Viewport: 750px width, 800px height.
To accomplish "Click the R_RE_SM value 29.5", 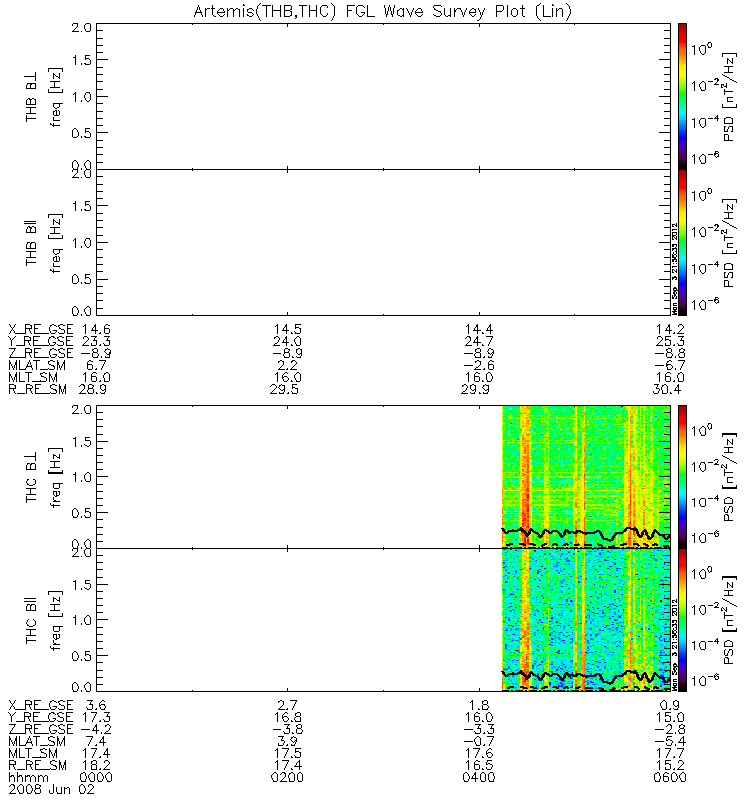I will 284,390.
